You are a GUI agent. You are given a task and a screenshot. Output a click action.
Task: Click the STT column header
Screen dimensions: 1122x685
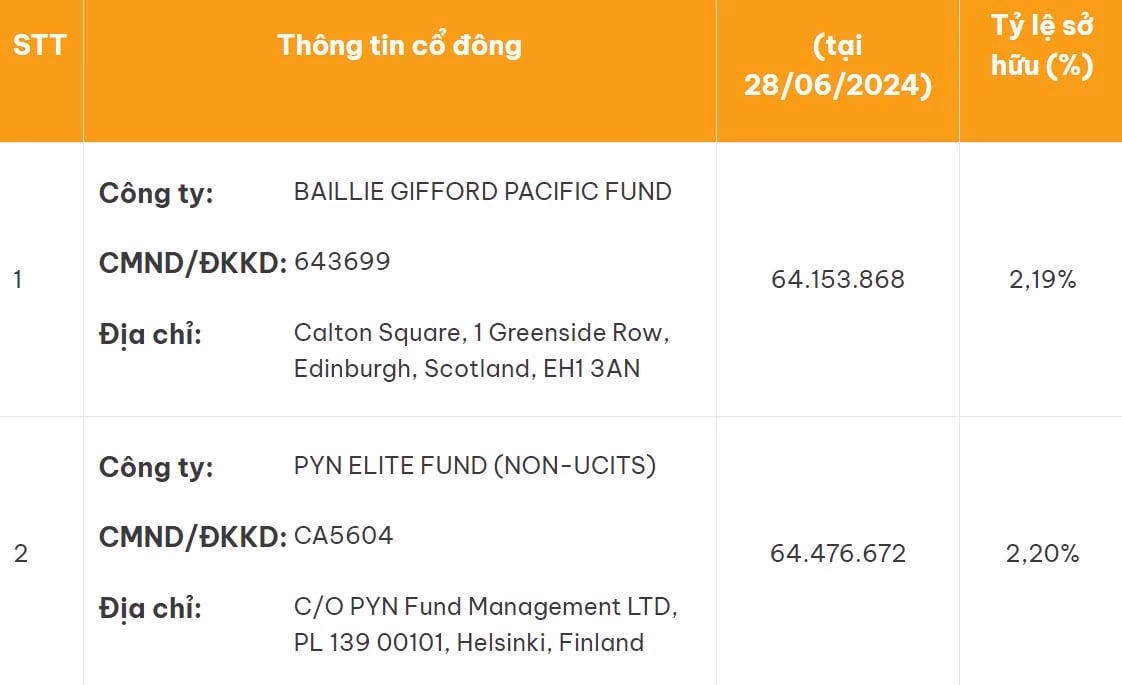click(39, 46)
